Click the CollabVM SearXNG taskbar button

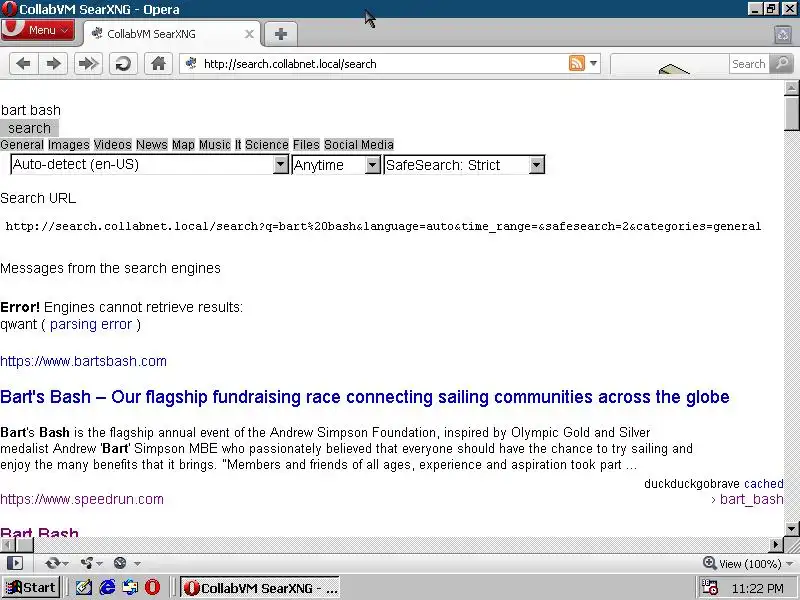click(x=260, y=588)
